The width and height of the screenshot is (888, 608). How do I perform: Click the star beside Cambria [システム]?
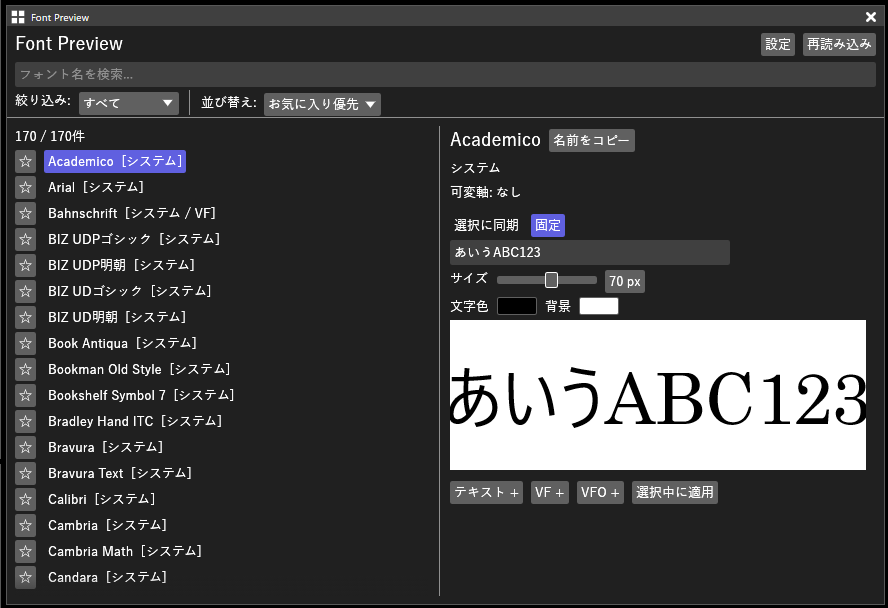point(25,526)
